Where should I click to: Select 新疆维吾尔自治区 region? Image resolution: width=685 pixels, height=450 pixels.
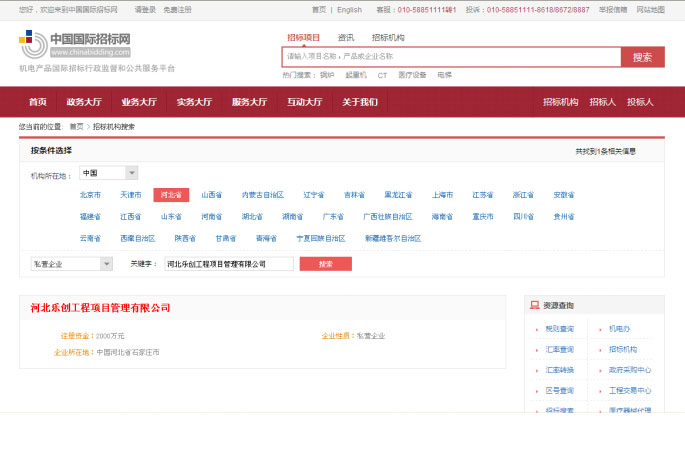(x=393, y=239)
